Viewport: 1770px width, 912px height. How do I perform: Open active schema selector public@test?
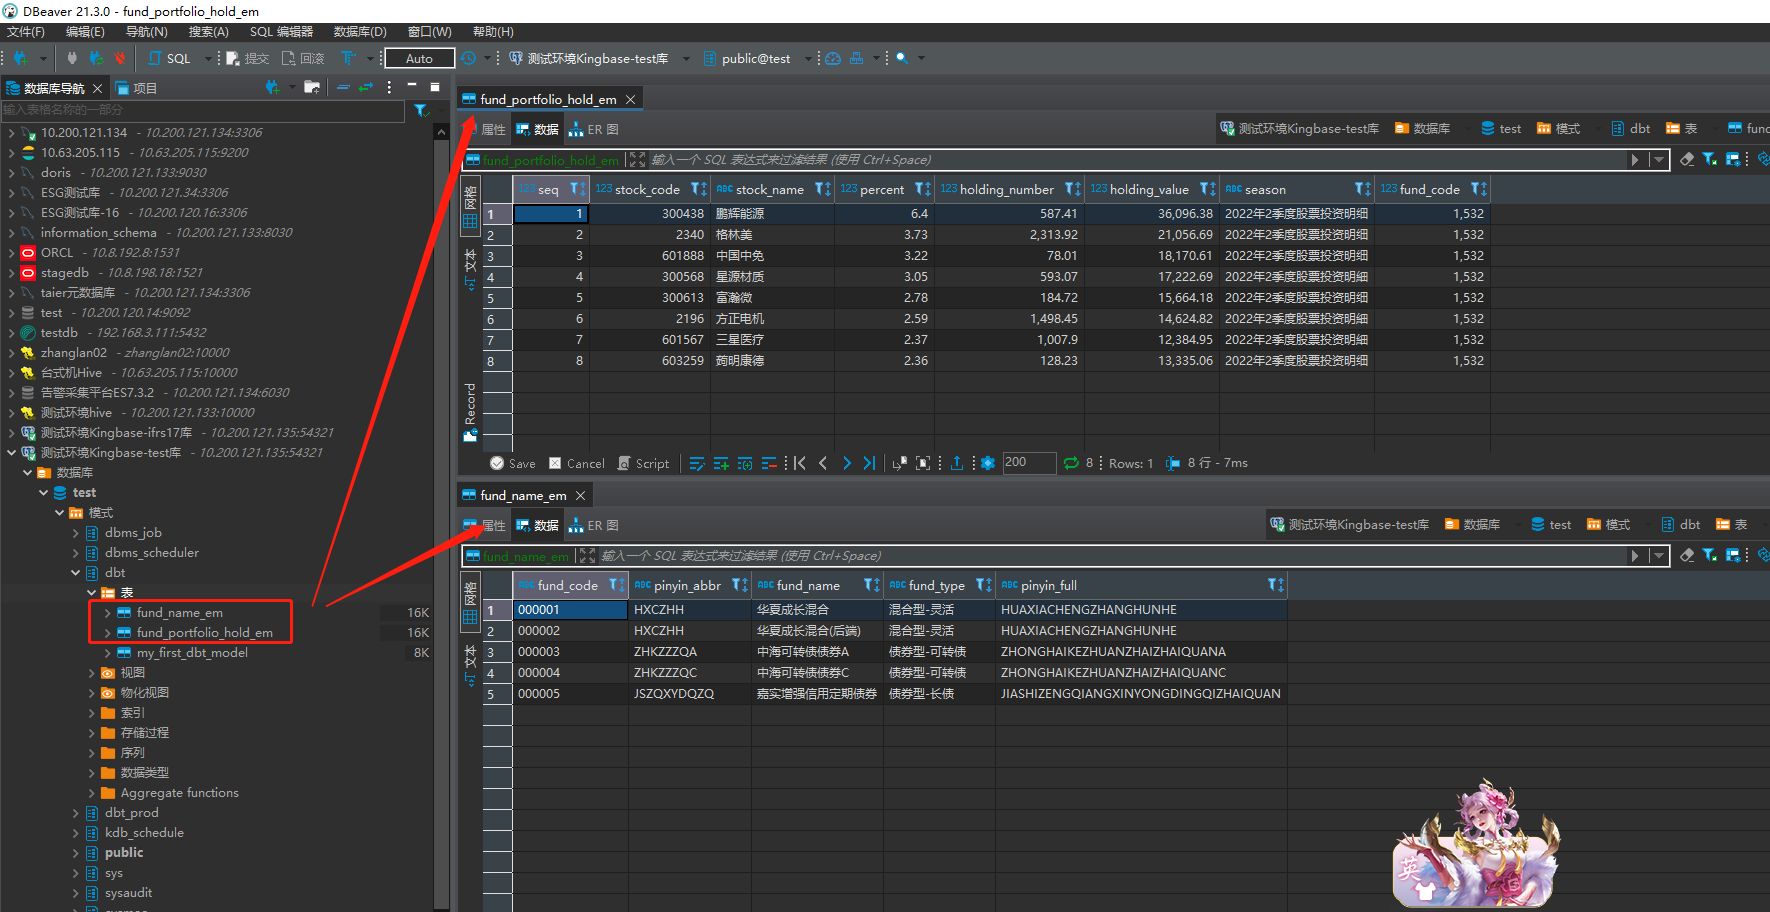tap(756, 58)
